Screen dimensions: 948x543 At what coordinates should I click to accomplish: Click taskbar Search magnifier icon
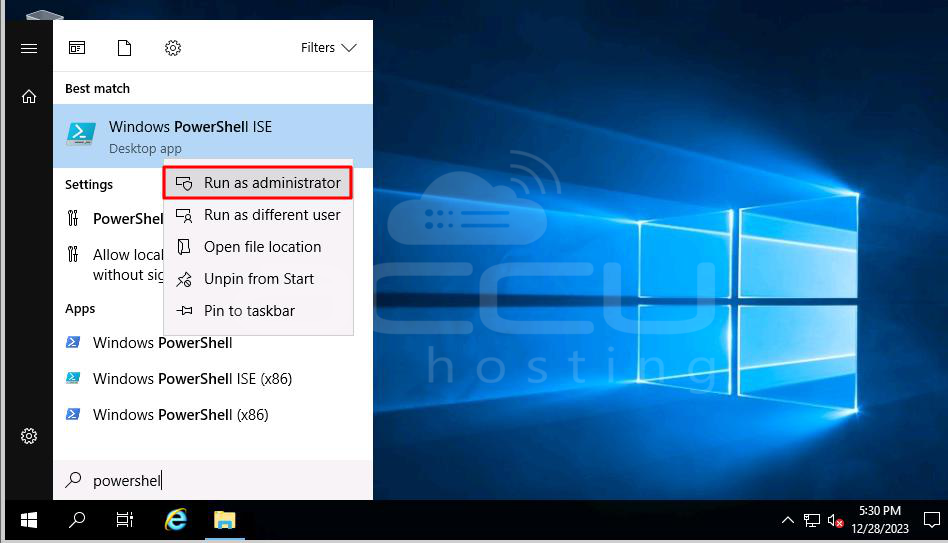click(77, 519)
